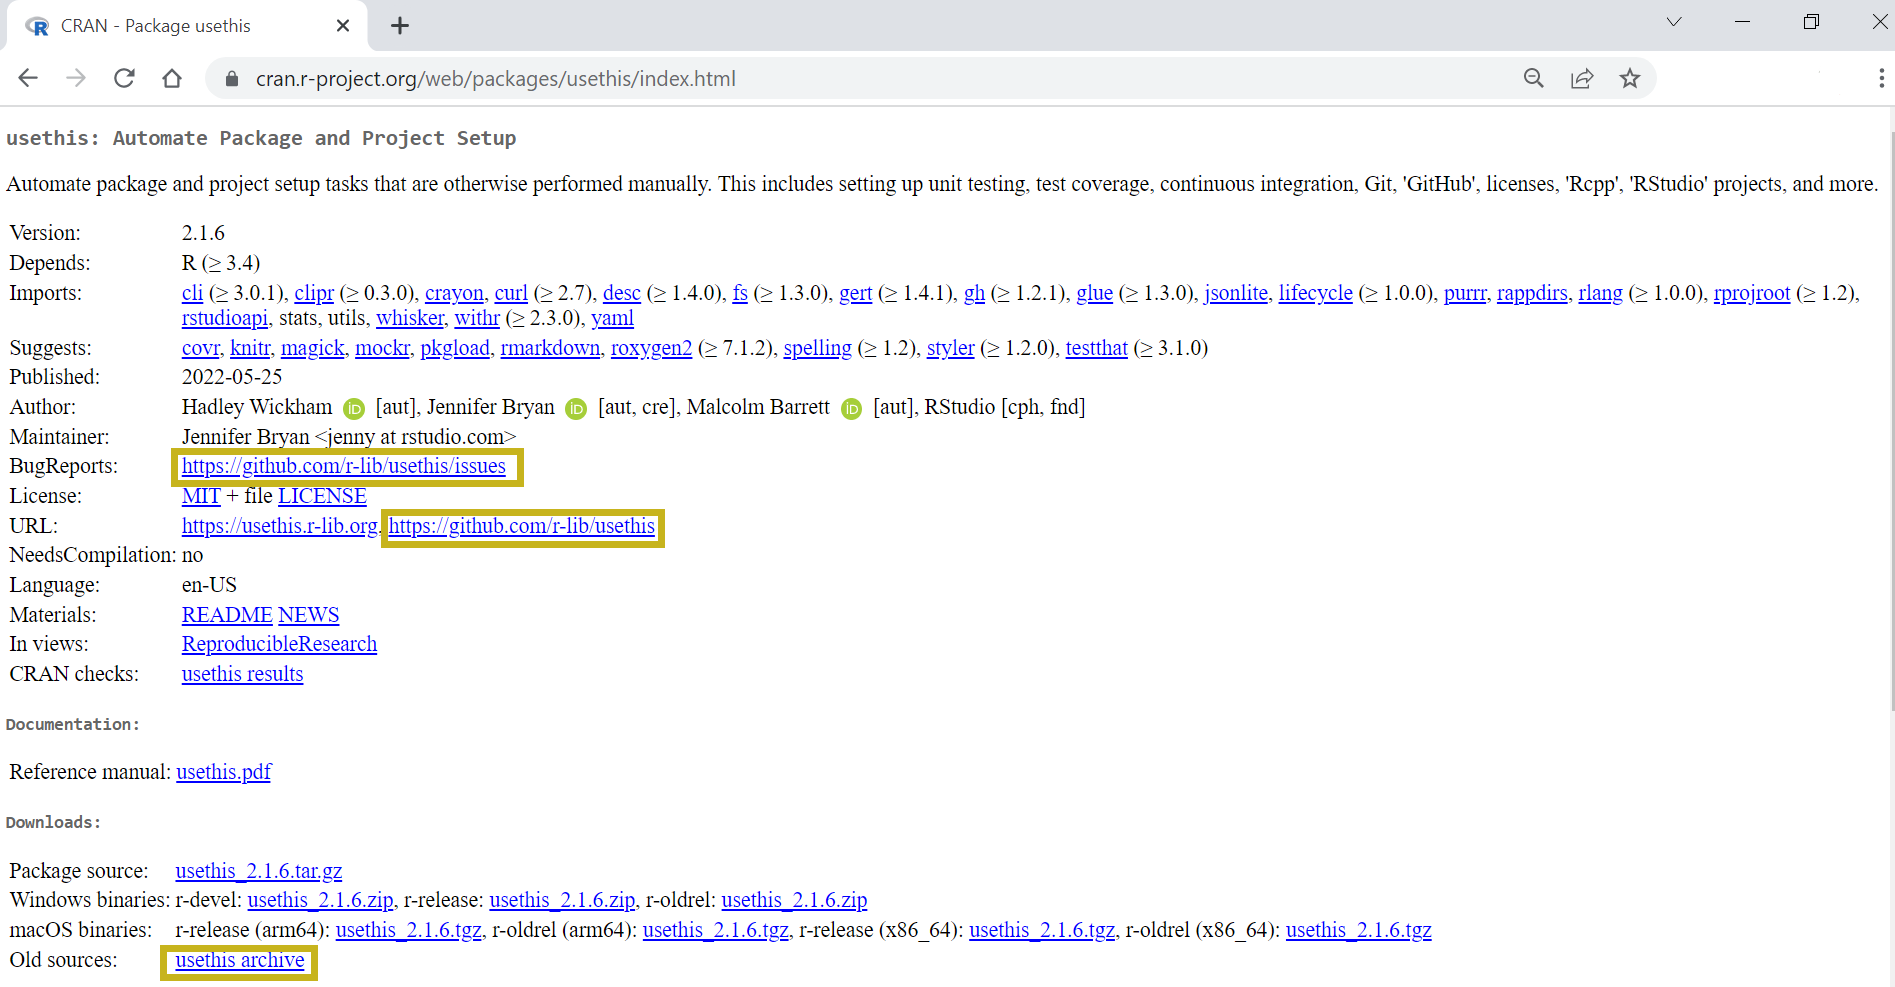The image size is (1895, 987).
Task: Open the usethis archive link
Action: (x=239, y=960)
